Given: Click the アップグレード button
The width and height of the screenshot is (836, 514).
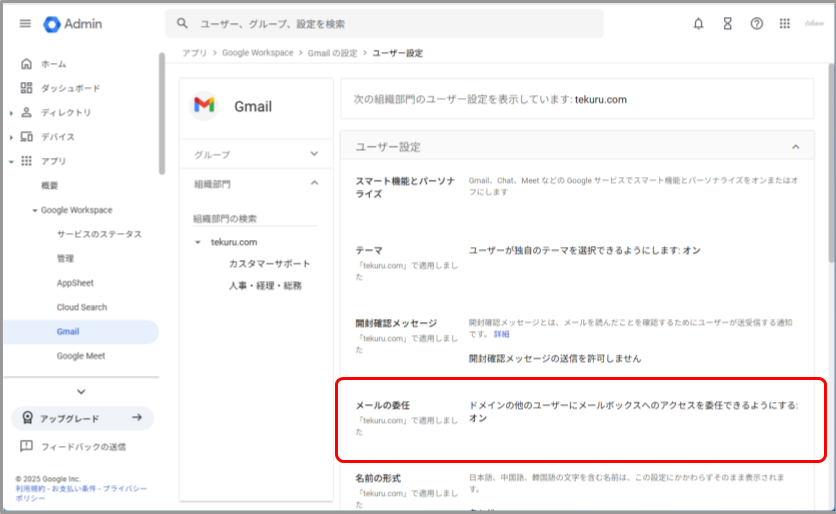Looking at the screenshot, I should click(x=82, y=418).
